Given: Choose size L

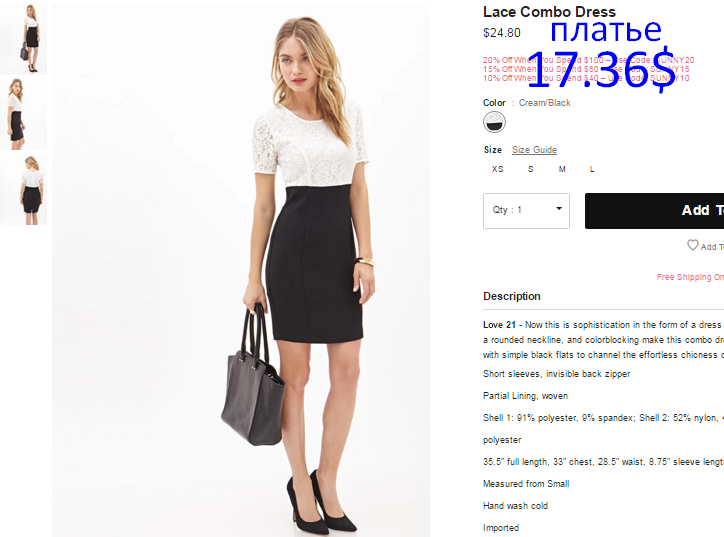Looking at the screenshot, I should click(x=592, y=169).
